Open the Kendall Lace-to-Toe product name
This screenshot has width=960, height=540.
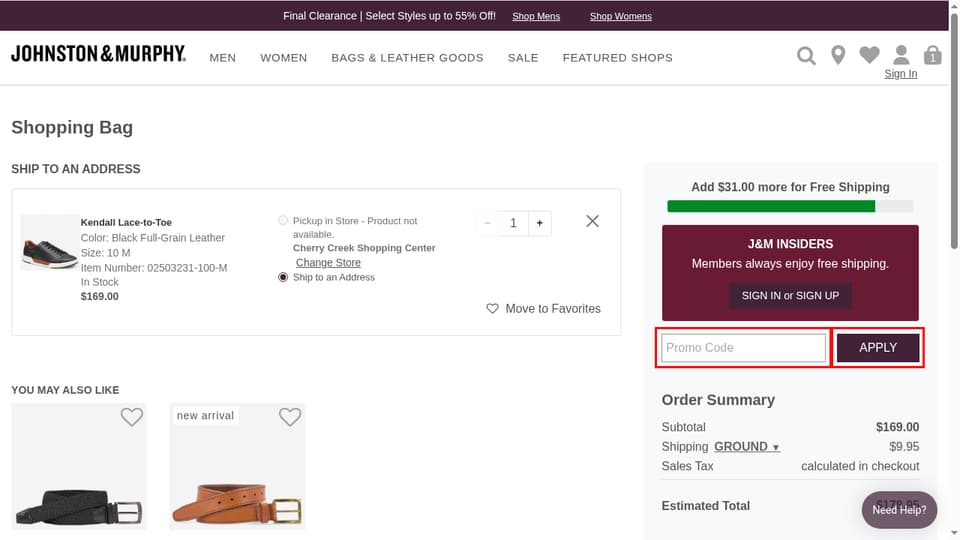tap(126, 222)
